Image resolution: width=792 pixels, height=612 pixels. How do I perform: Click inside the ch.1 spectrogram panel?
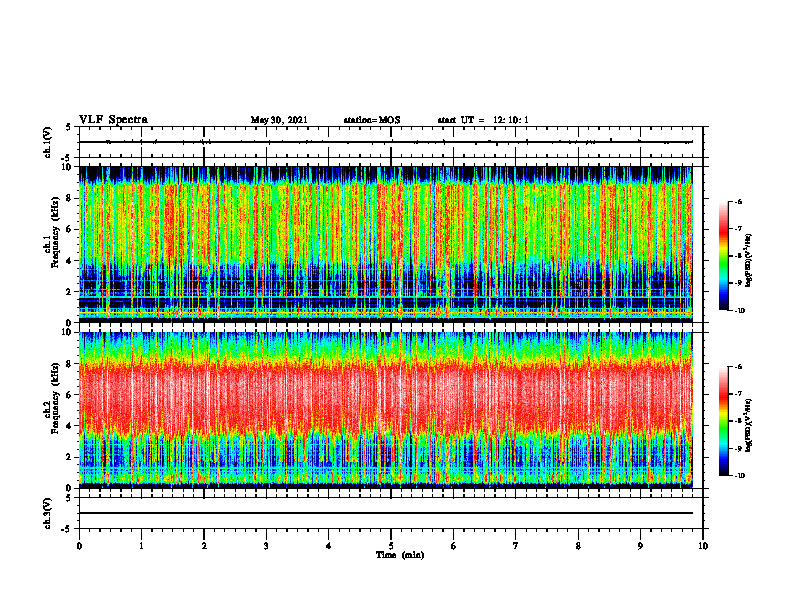coord(385,244)
